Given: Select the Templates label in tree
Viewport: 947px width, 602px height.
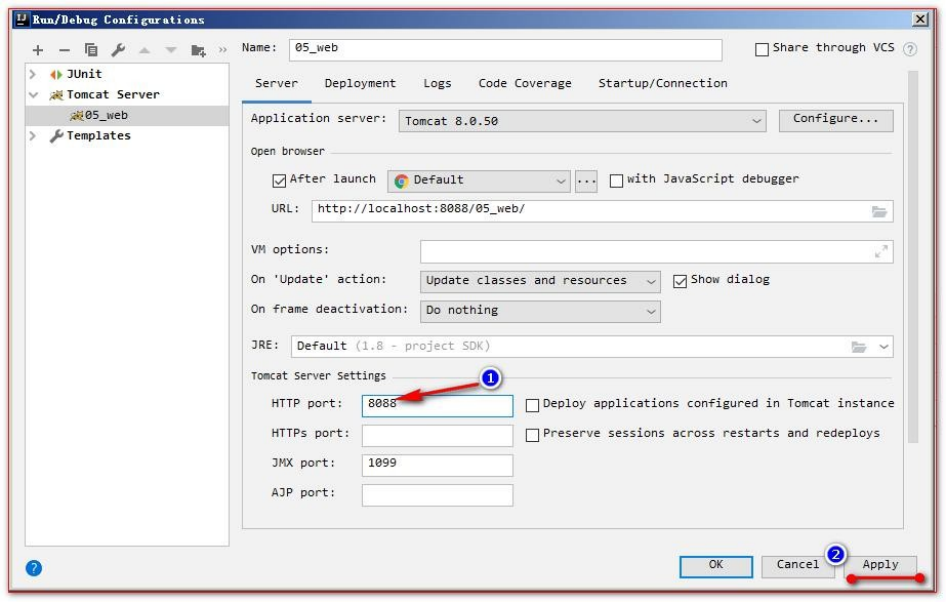Looking at the screenshot, I should 98,136.
